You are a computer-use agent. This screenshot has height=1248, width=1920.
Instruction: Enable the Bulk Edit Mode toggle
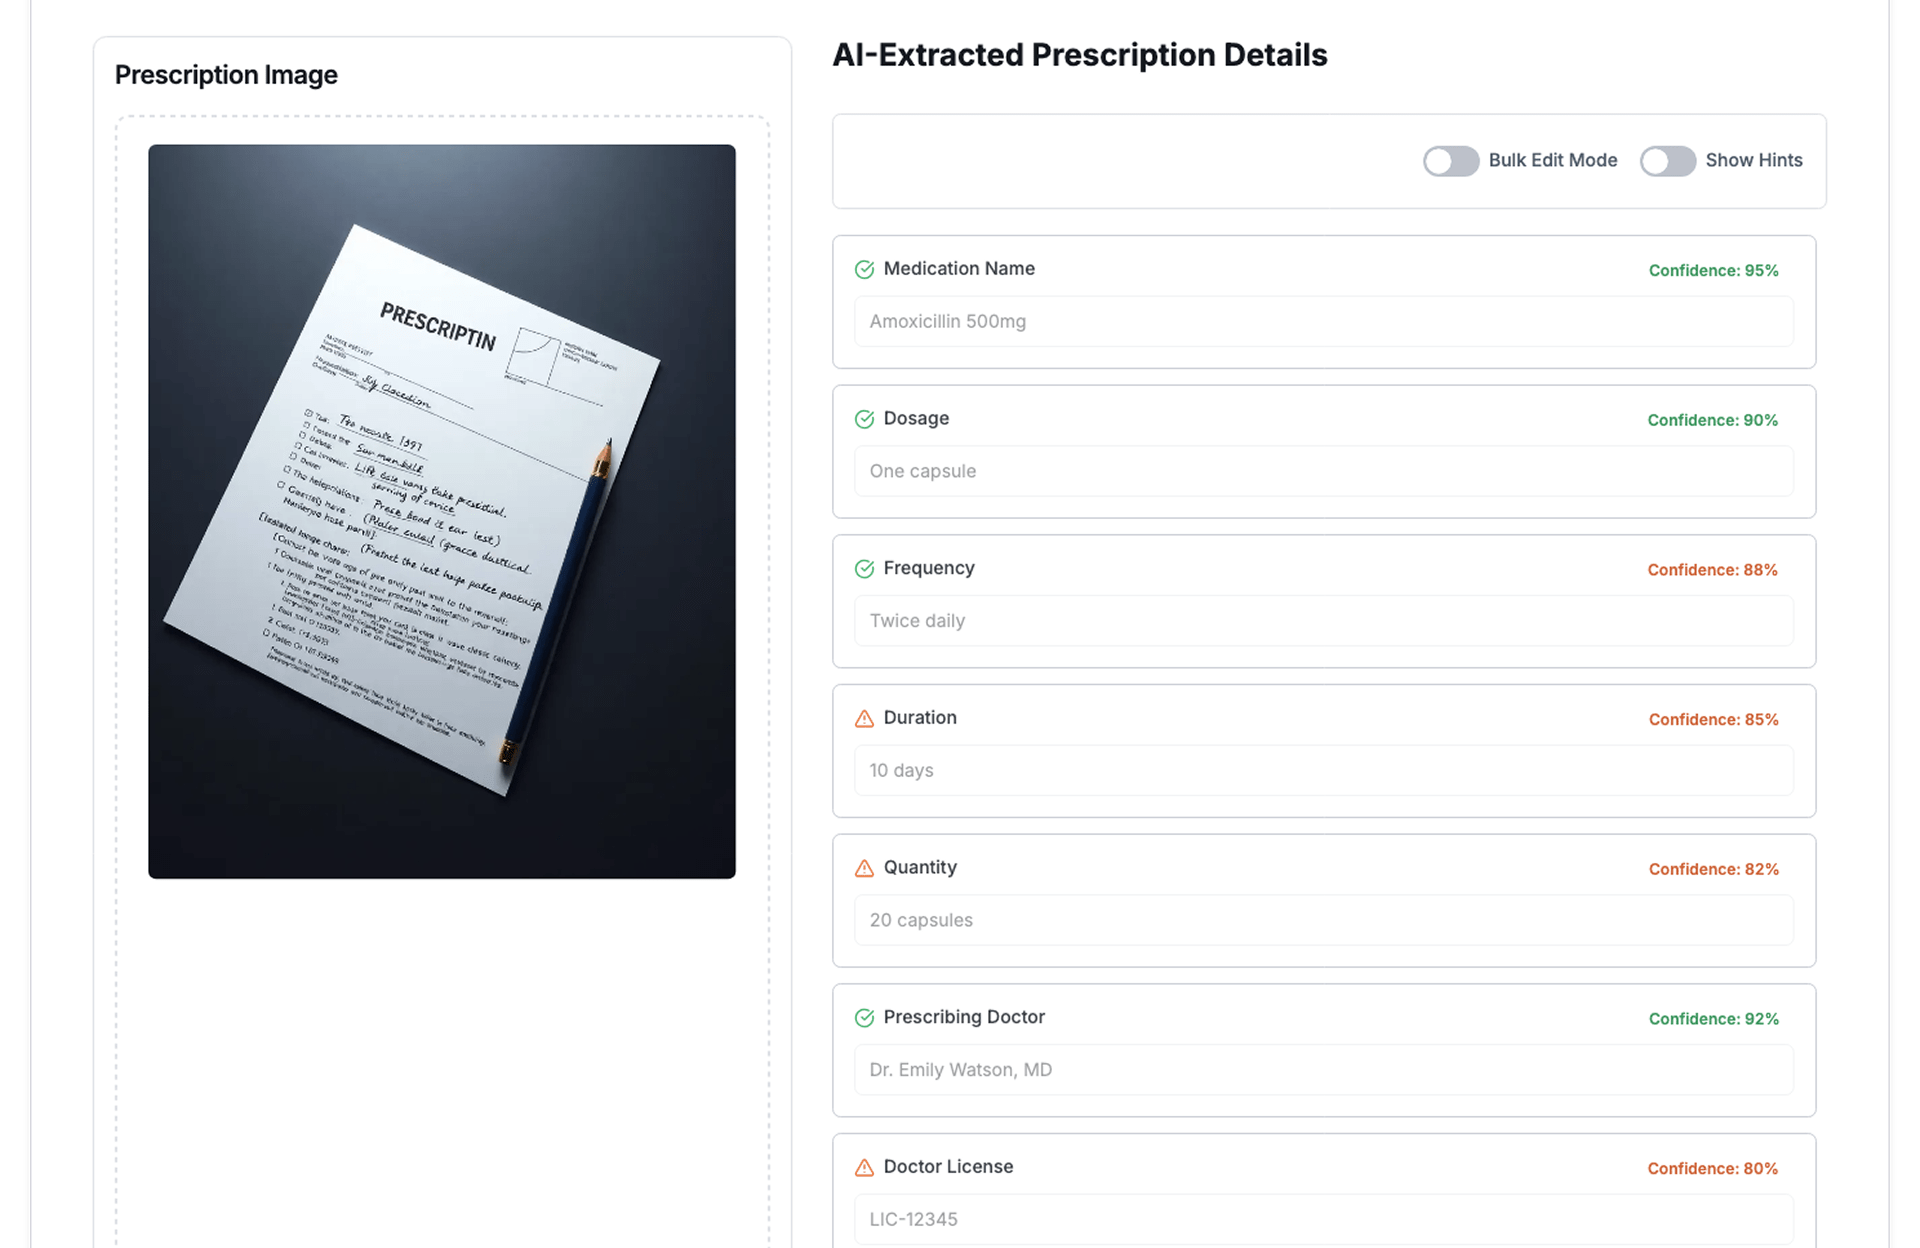tap(1450, 161)
